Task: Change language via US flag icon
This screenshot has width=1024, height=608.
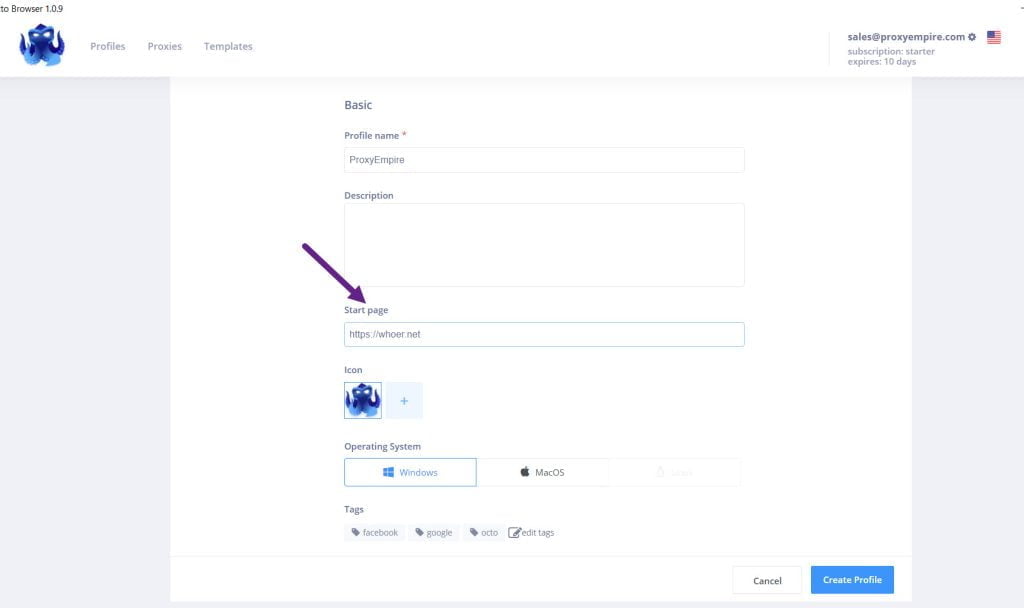Action: [993, 37]
